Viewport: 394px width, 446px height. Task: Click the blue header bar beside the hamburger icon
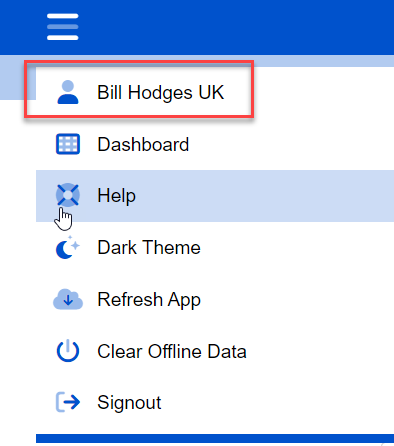pyautogui.click(x=233, y=27)
